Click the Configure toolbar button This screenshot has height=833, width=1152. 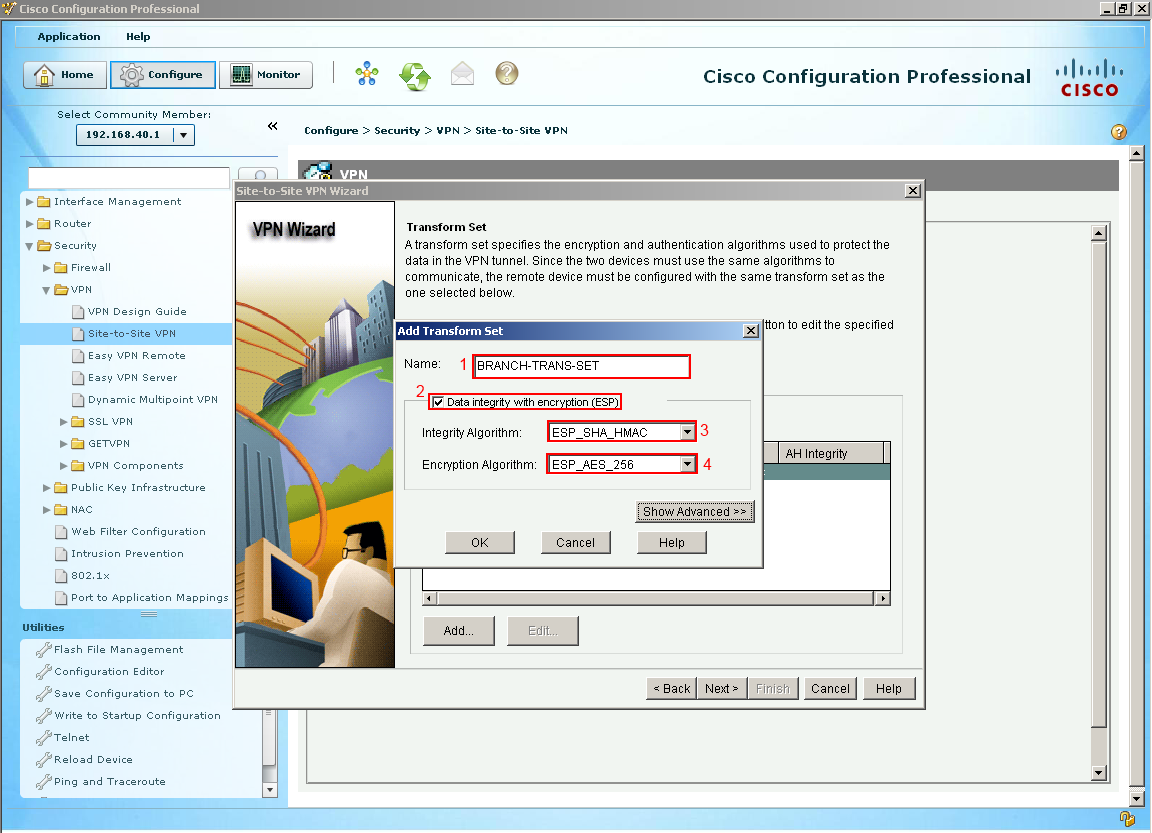[x=163, y=75]
